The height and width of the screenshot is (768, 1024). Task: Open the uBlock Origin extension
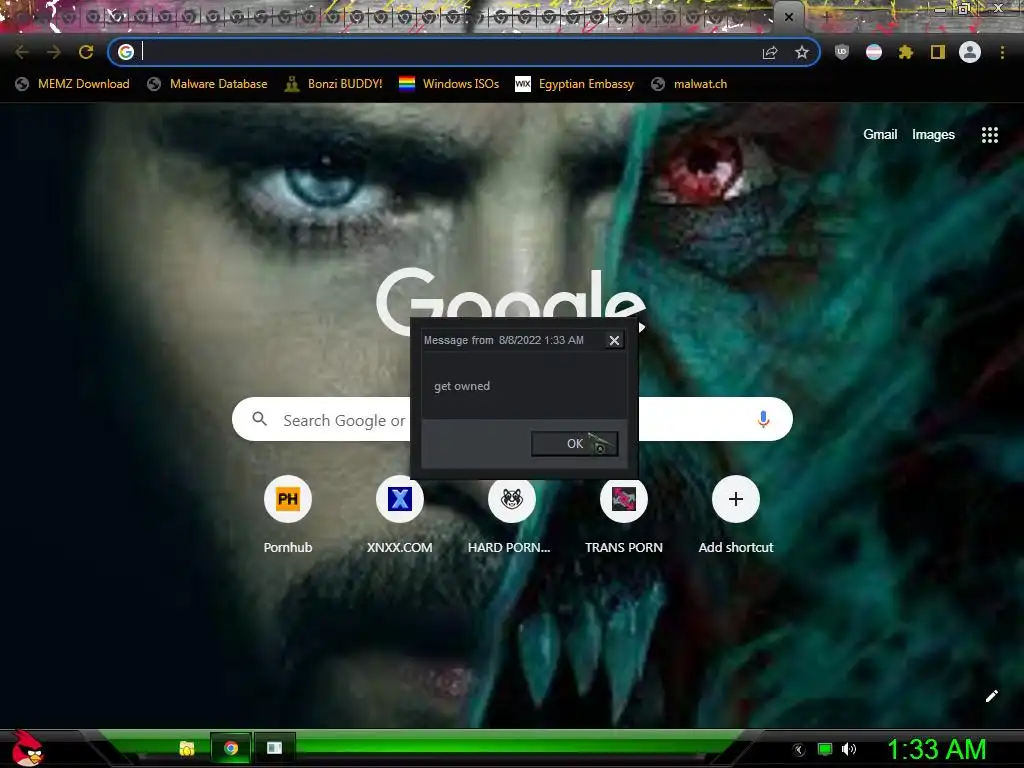click(842, 52)
